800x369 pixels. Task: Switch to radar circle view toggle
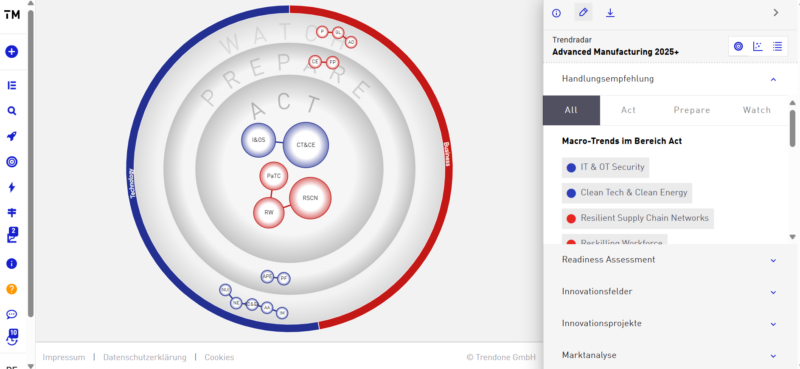click(x=738, y=46)
